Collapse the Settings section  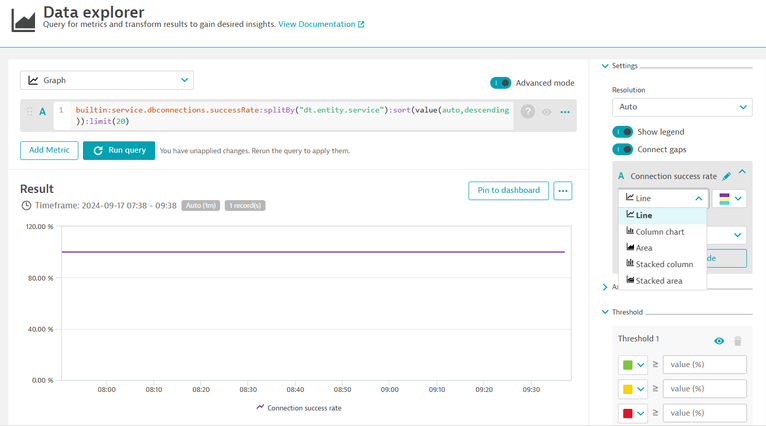pyautogui.click(x=605, y=66)
